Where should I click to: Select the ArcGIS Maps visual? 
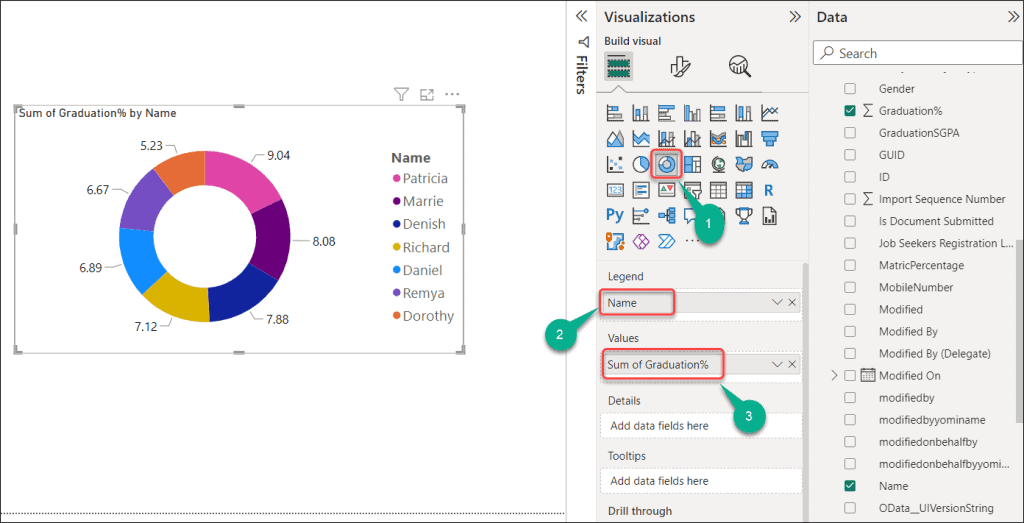[615, 242]
